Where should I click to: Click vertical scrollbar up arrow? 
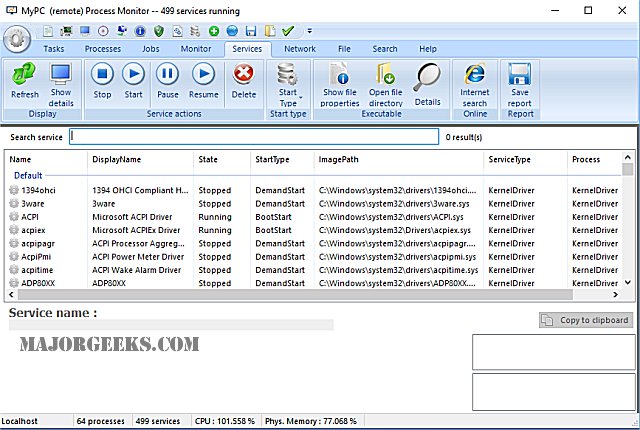(x=628, y=157)
